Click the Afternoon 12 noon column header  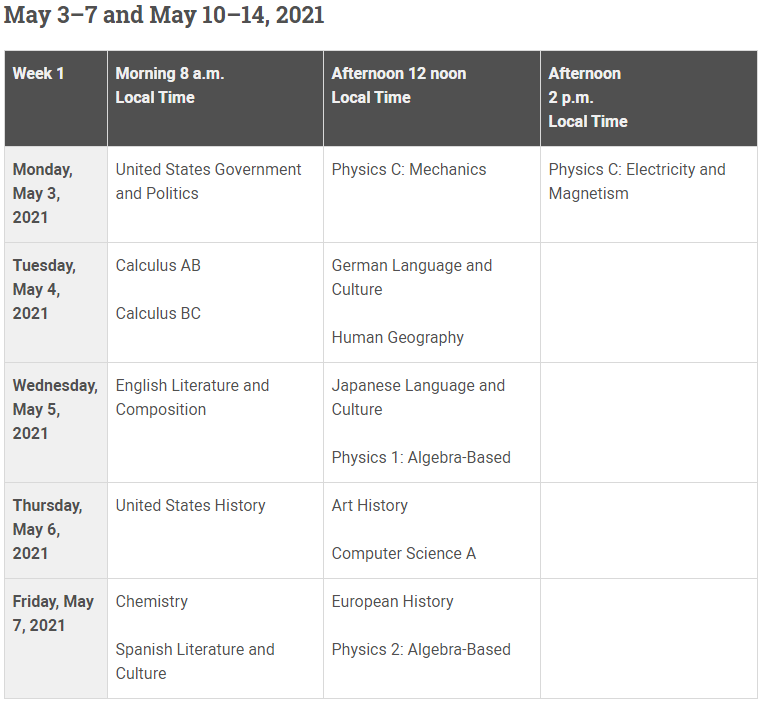398,85
